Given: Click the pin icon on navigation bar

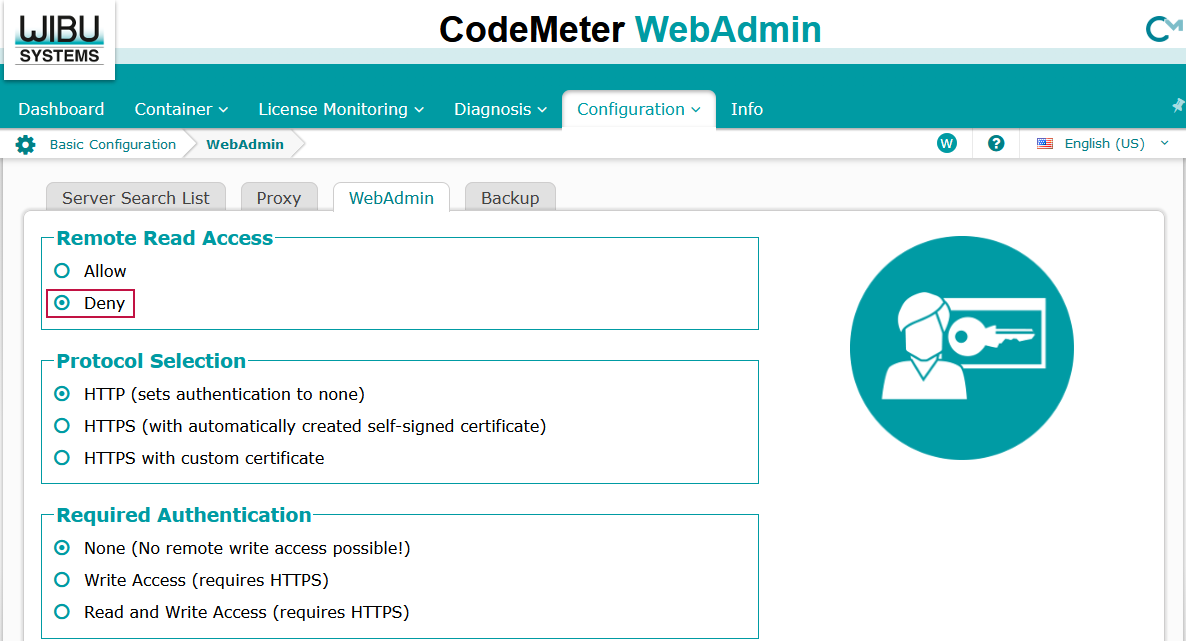Looking at the screenshot, I should pyautogui.click(x=1178, y=106).
